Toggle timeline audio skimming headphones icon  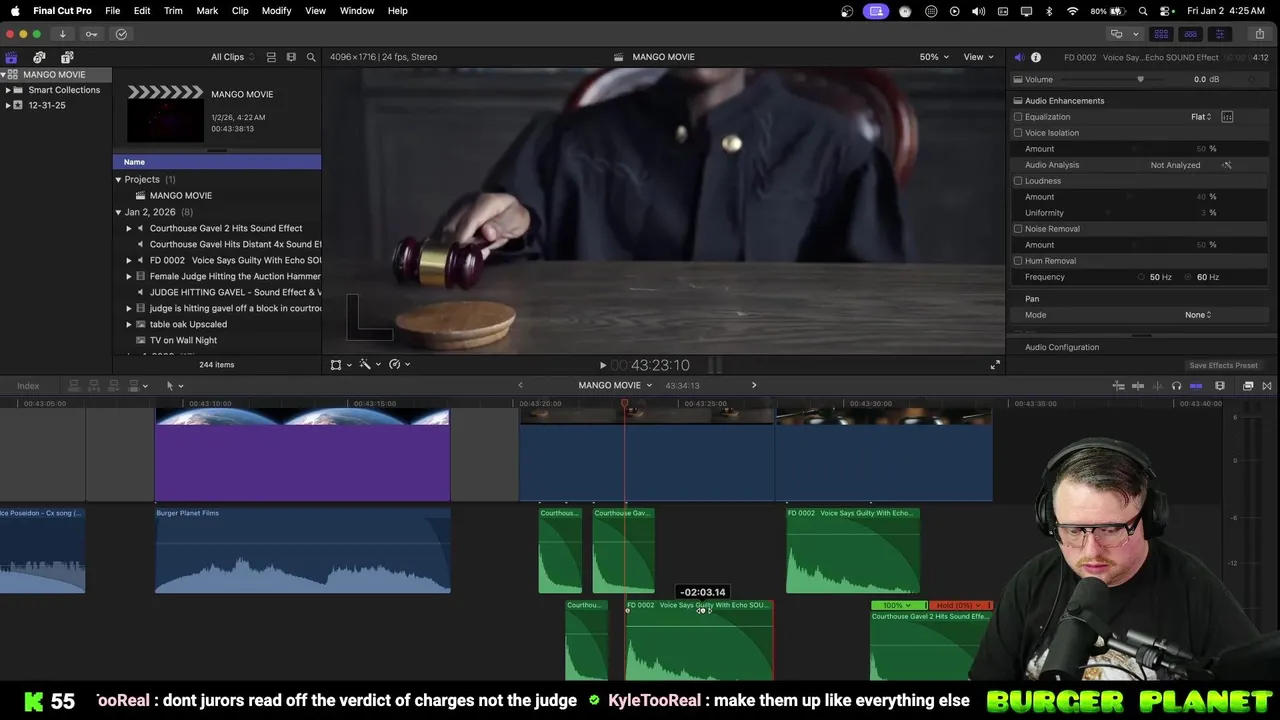tap(1176, 386)
